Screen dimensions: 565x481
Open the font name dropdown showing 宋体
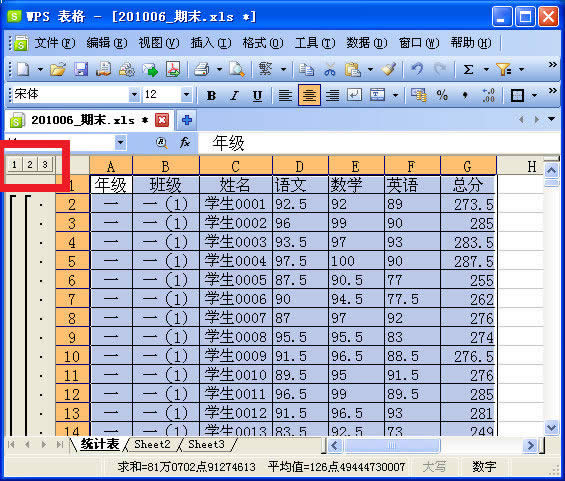[x=134, y=95]
